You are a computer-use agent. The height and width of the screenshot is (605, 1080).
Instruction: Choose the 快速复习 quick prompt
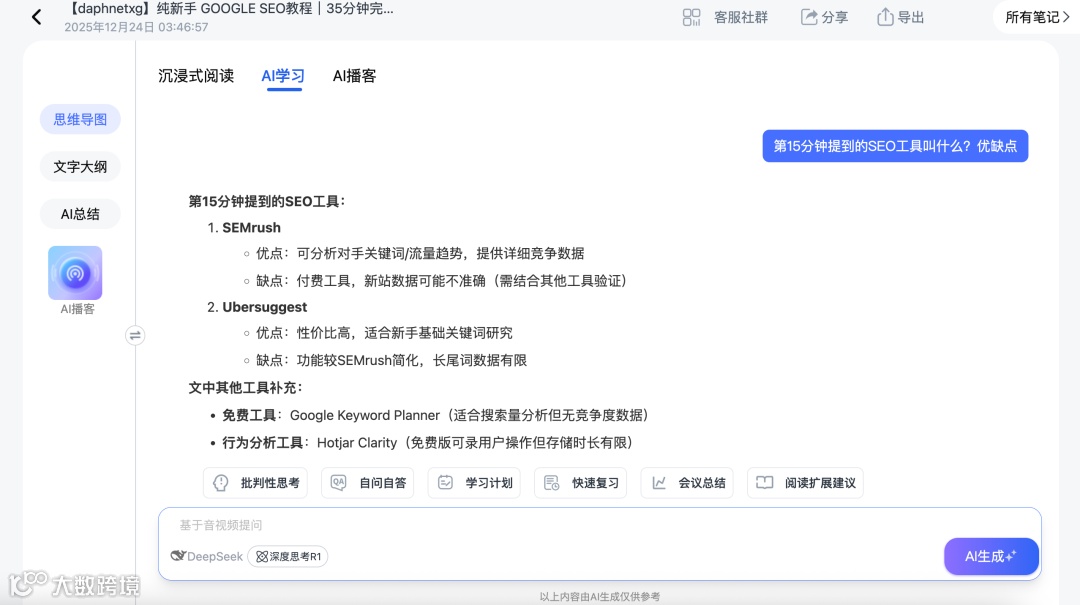[x=581, y=483]
